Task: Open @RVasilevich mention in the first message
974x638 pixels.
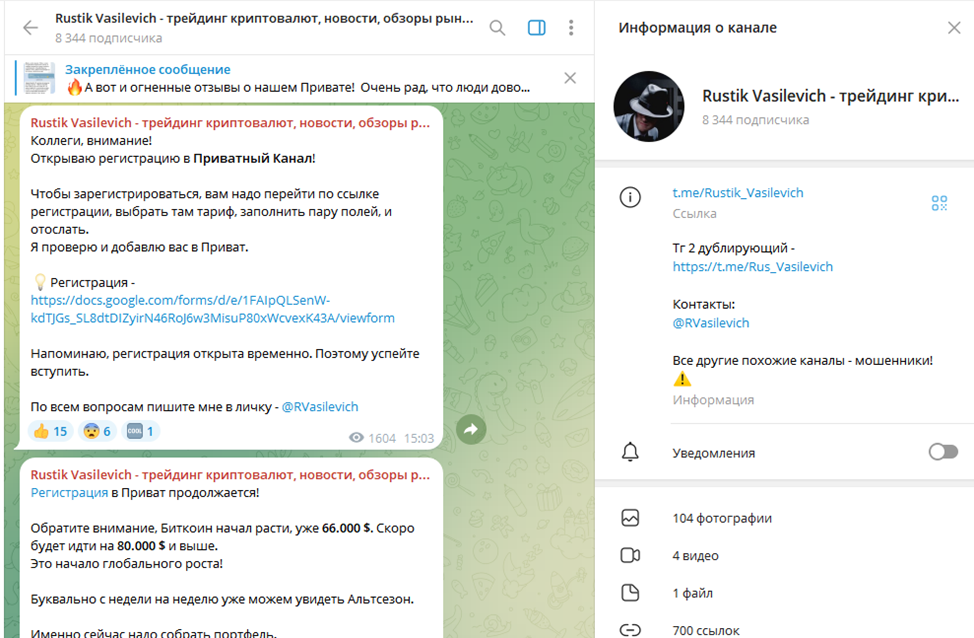Action: (320, 407)
